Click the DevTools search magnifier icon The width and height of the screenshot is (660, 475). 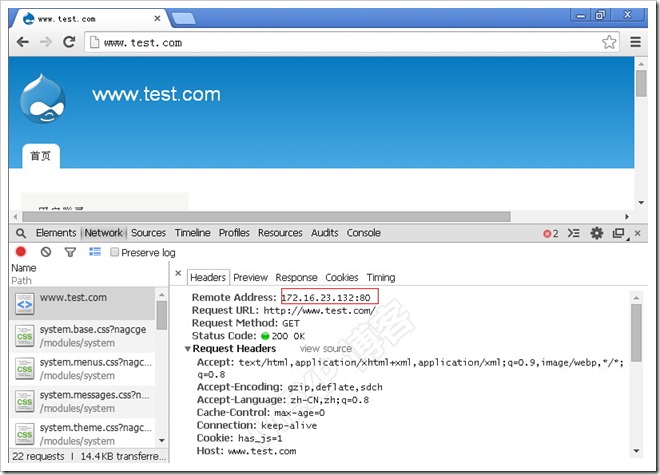pyautogui.click(x=21, y=233)
